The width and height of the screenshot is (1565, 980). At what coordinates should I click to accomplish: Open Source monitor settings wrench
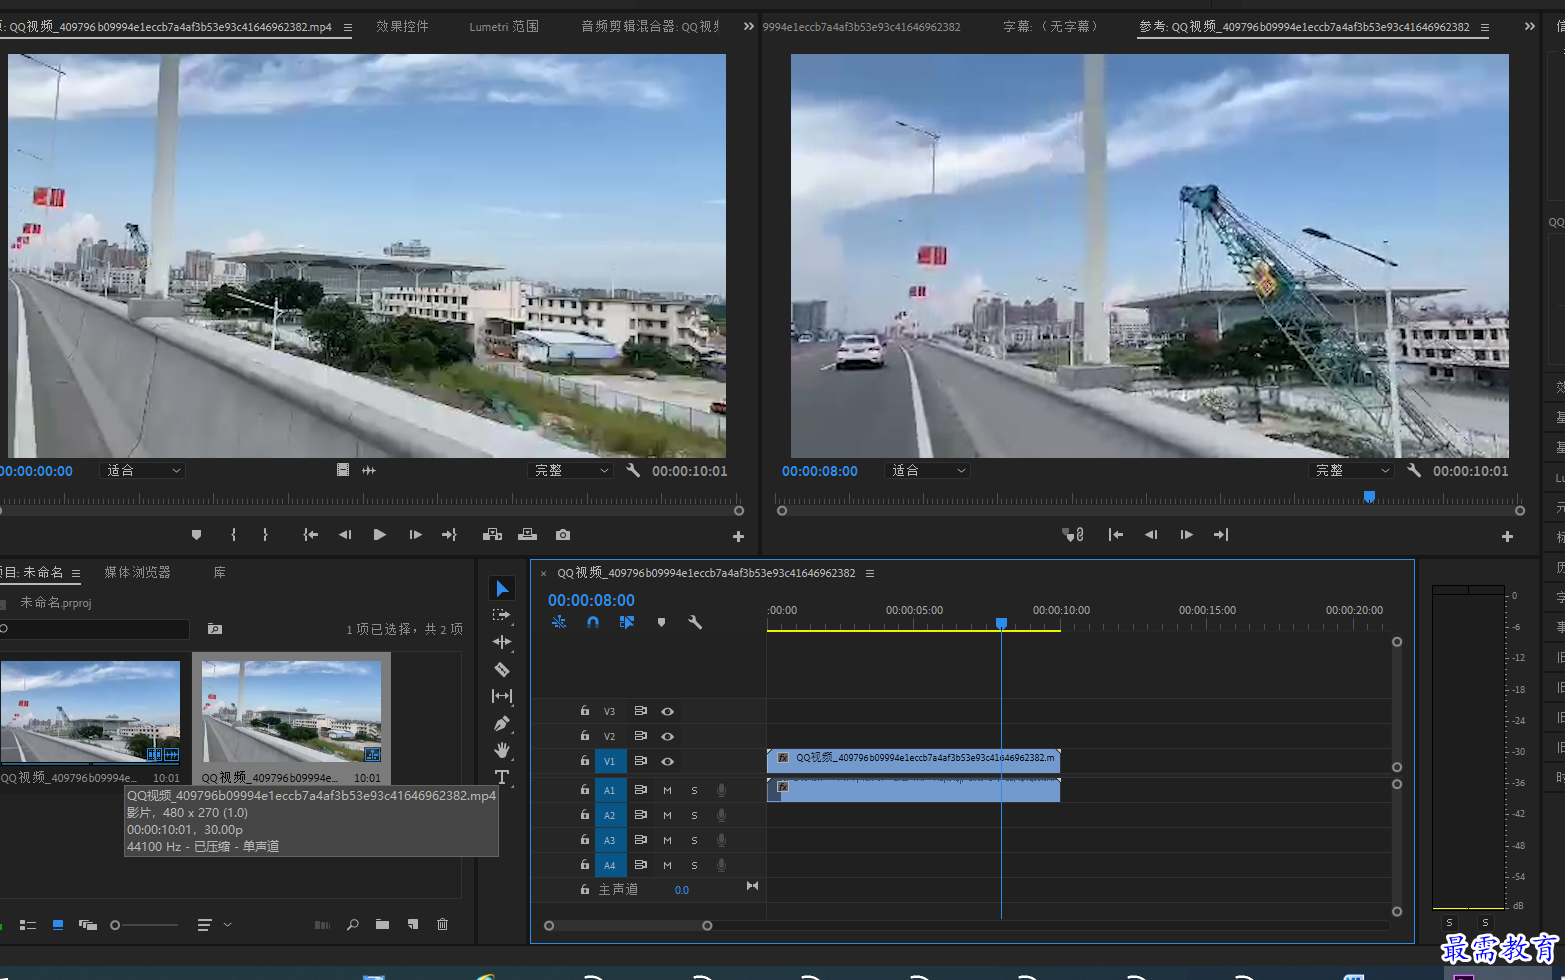tap(633, 470)
